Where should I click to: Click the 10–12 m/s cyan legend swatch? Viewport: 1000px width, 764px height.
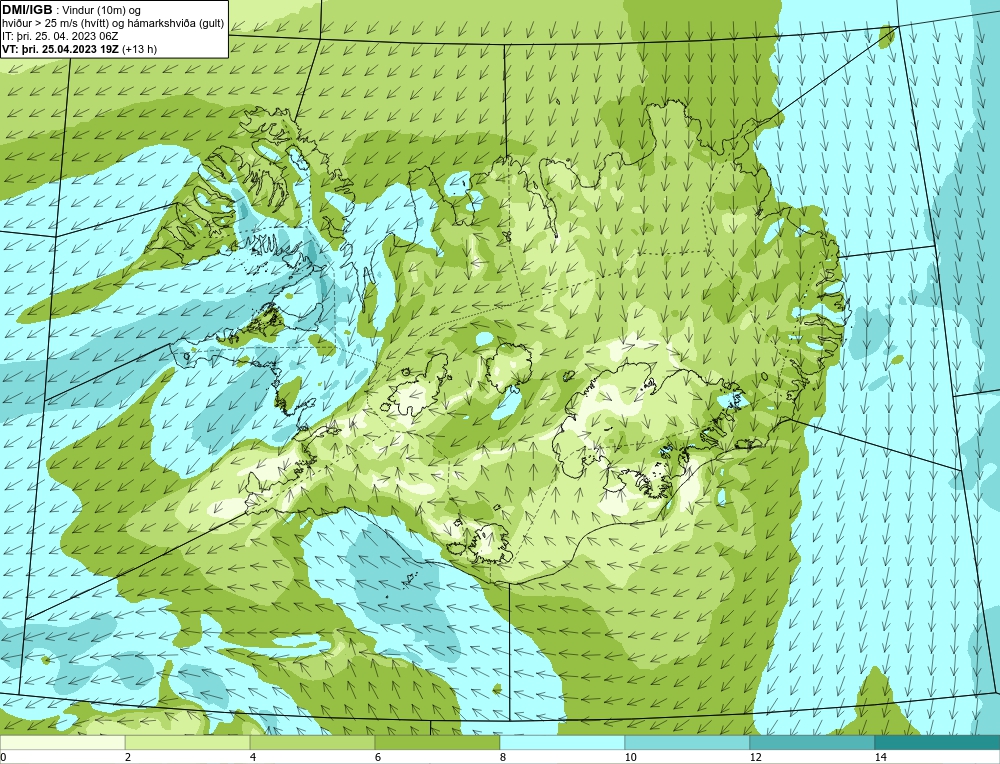pyautogui.click(x=688, y=742)
